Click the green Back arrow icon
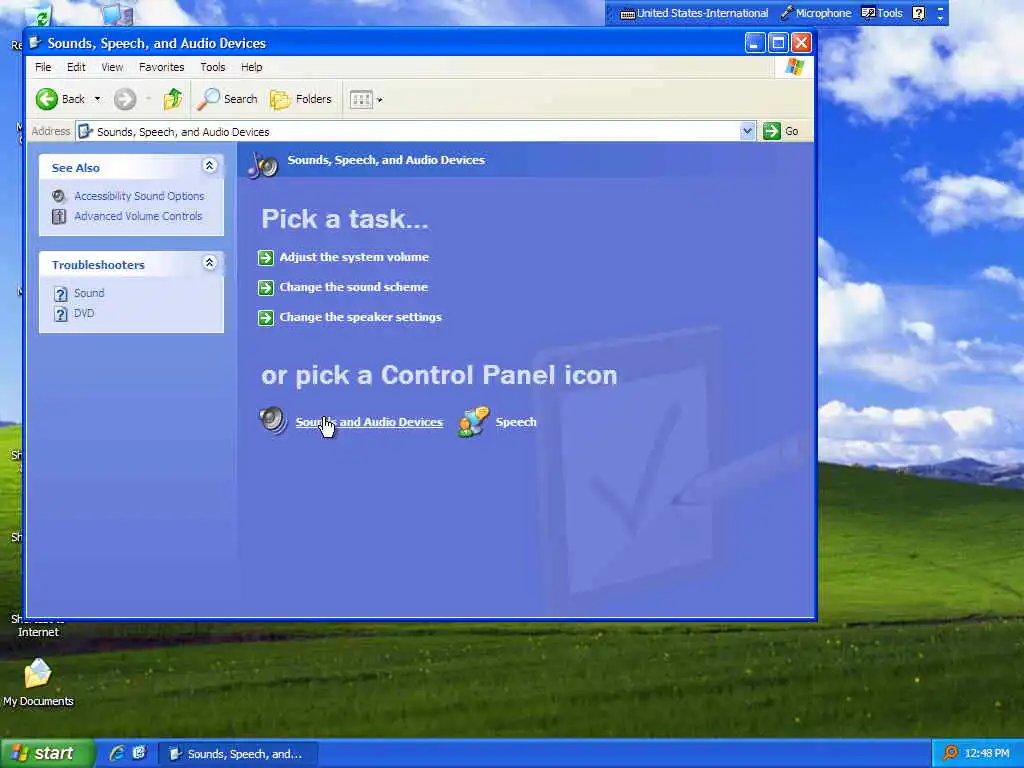Screen dimensions: 1024x768 [46, 99]
